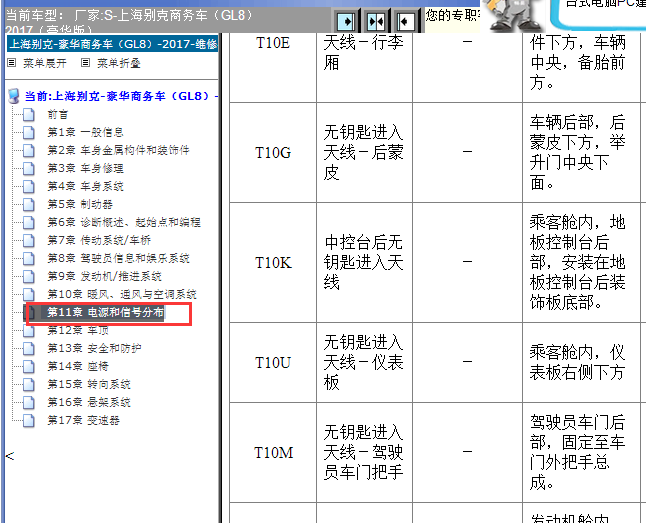Viewport: 646px width, 523px height.
Task: Click the page icon beside 第1章 一般信息
Action: (x=29, y=132)
